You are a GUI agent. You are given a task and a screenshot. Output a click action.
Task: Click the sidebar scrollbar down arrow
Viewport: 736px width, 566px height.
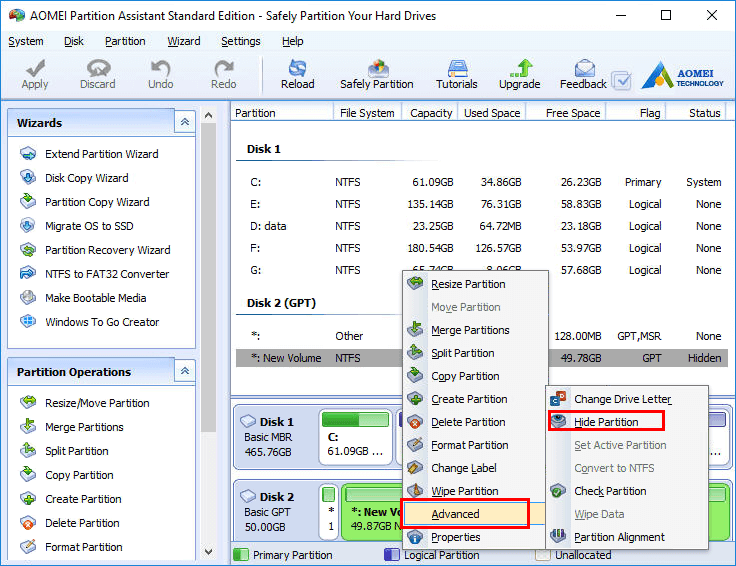pos(209,552)
